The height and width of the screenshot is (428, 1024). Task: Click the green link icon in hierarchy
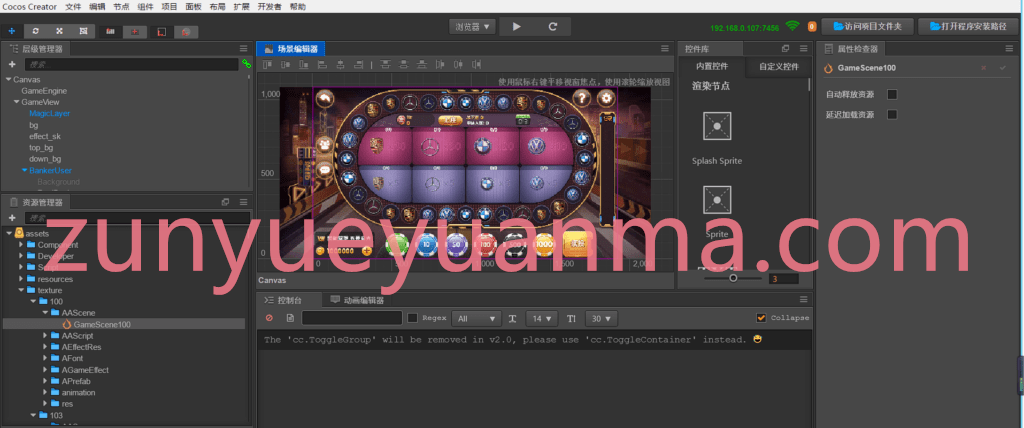coord(246,64)
